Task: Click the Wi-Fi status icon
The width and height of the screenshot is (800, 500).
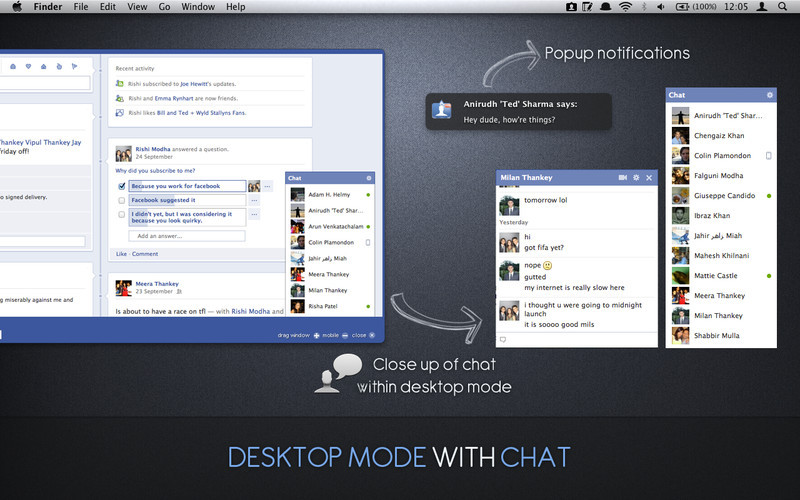Action: click(x=625, y=7)
